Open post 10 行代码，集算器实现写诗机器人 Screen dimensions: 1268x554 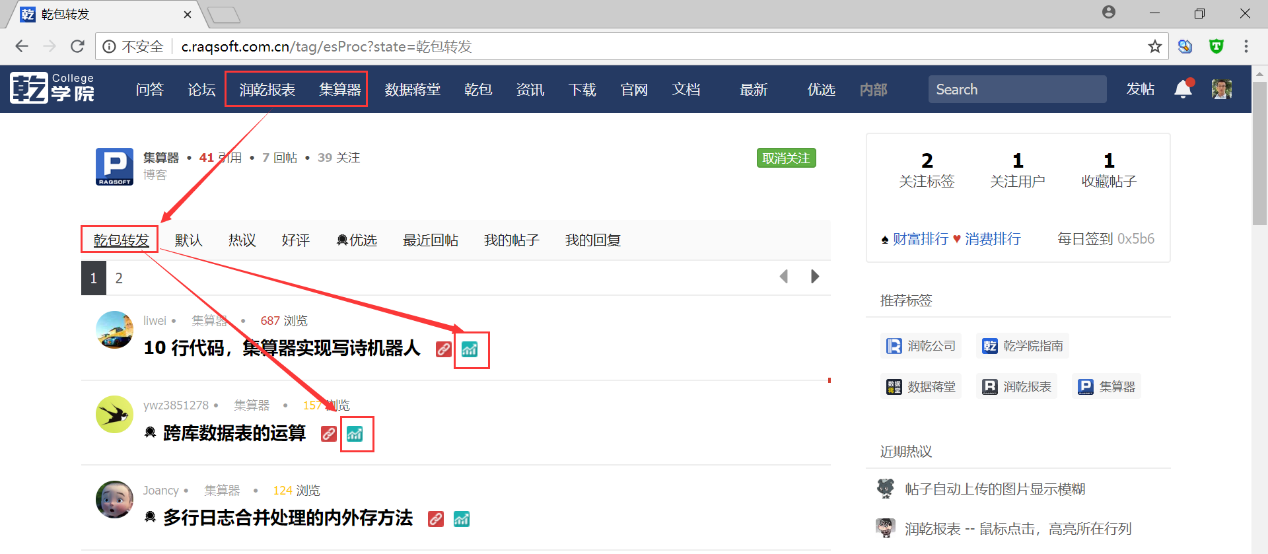[283, 349]
